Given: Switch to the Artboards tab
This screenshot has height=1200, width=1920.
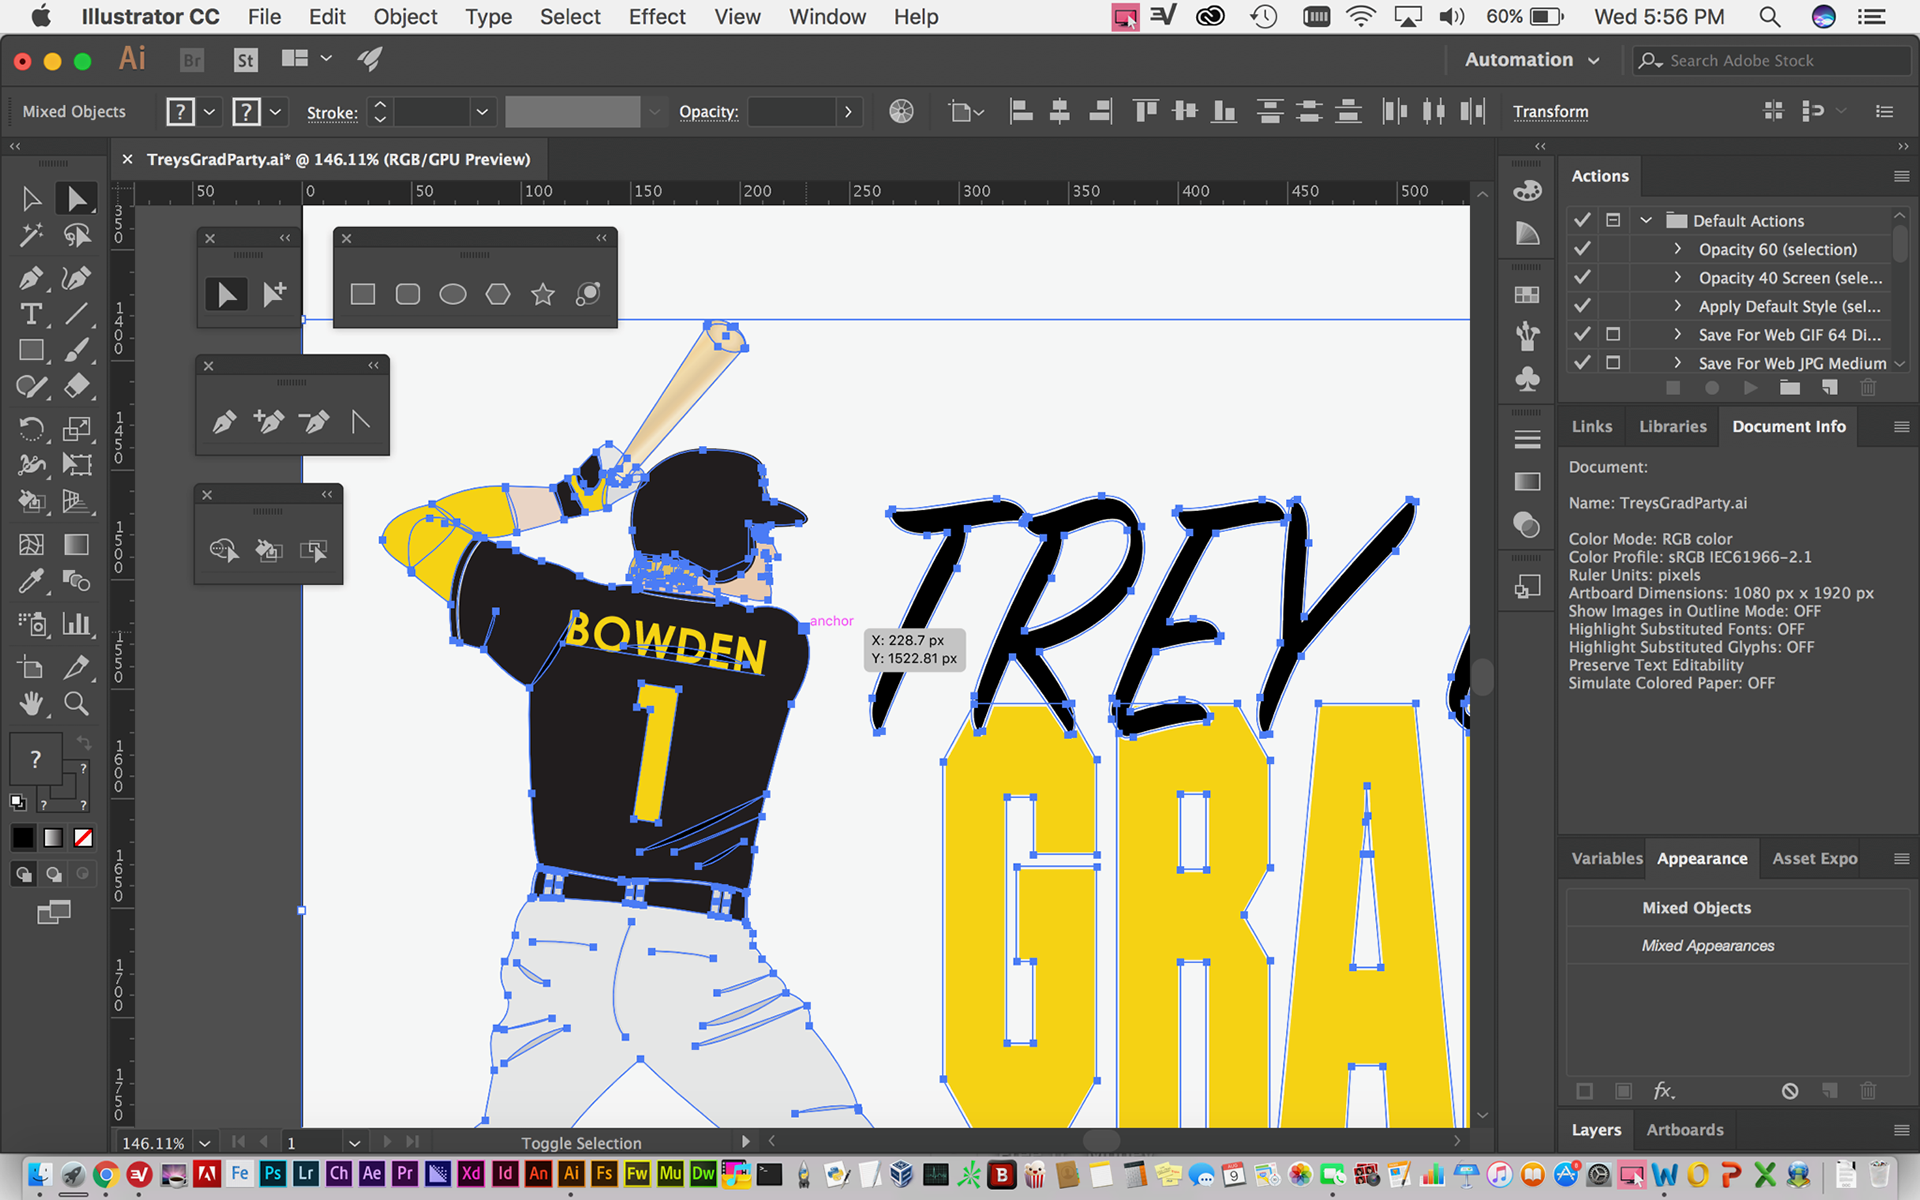Looking at the screenshot, I should [x=1685, y=1130].
